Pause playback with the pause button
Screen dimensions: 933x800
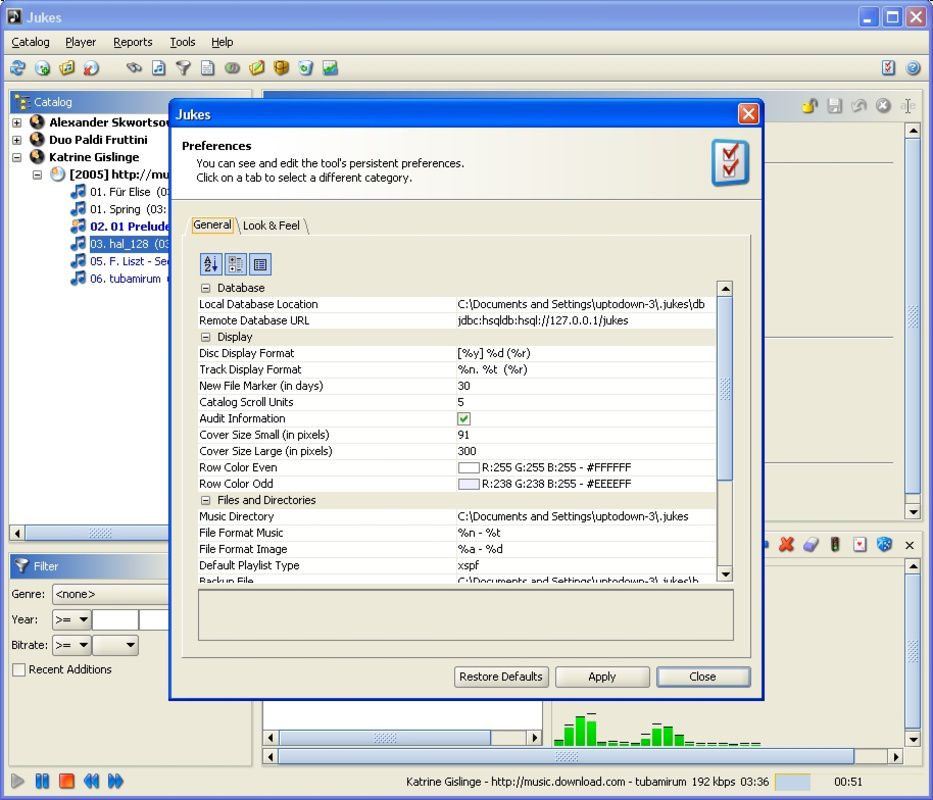pos(42,781)
